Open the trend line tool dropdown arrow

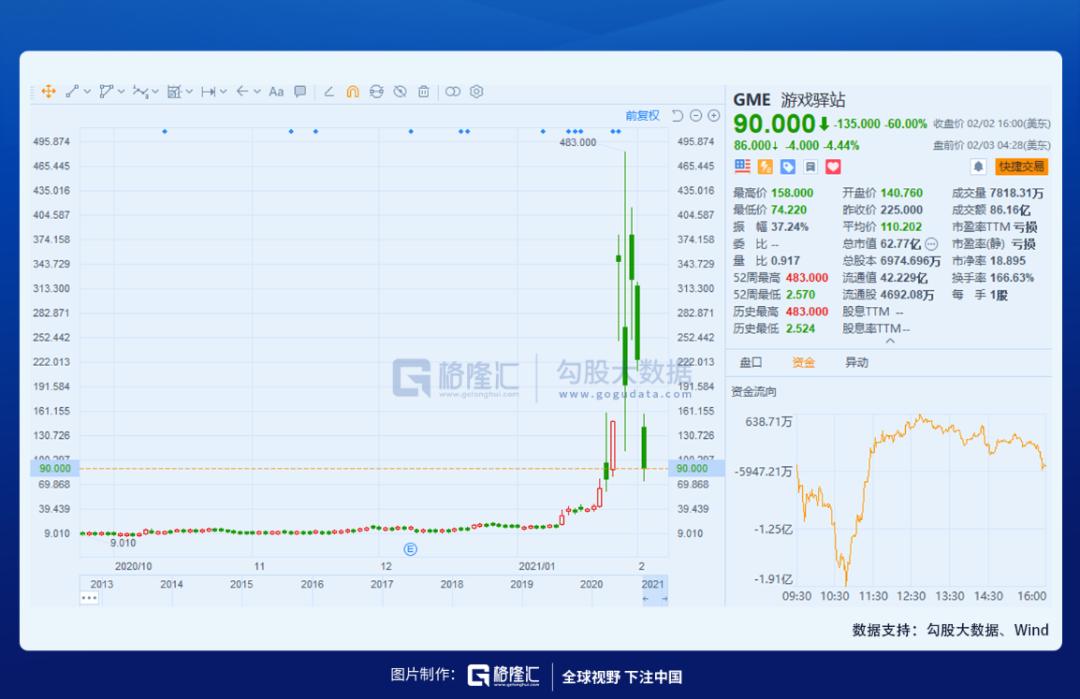coord(87,92)
